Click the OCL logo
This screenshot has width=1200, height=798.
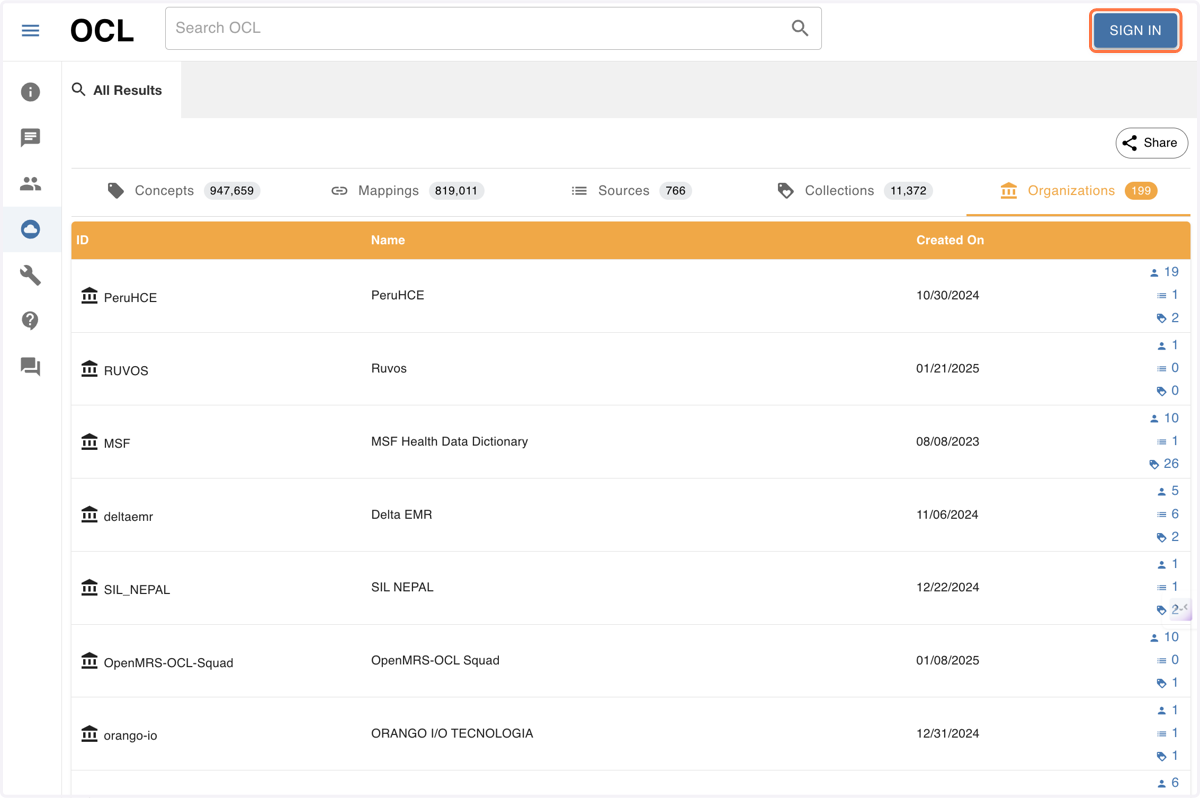coord(102,31)
